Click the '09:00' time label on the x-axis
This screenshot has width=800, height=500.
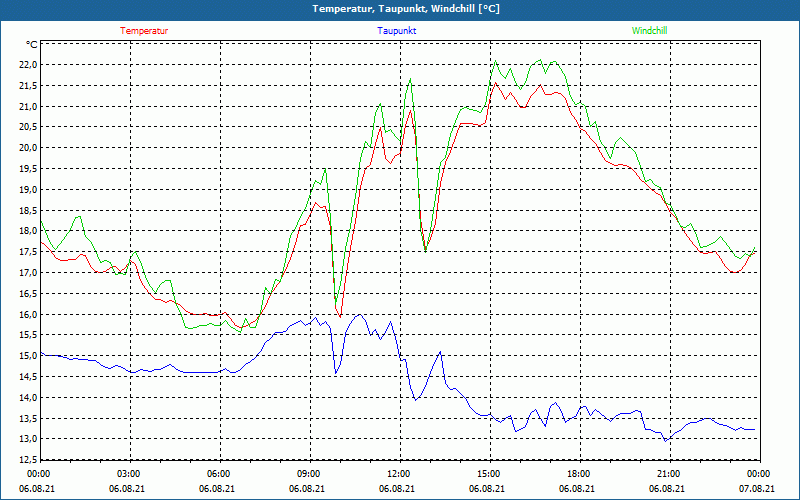[x=310, y=474]
